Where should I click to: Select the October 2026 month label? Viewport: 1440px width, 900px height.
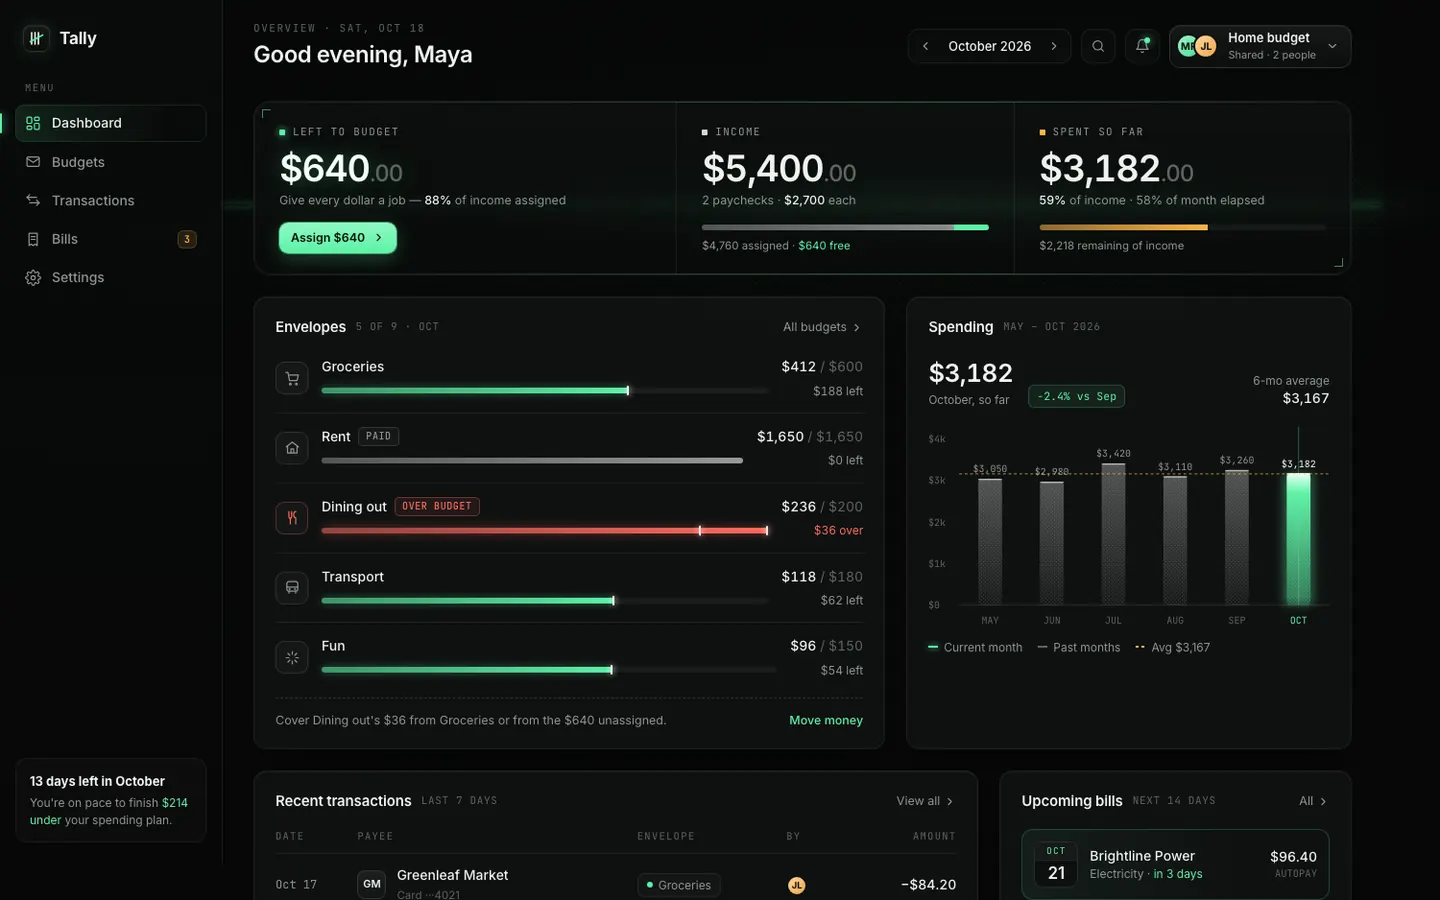990,46
